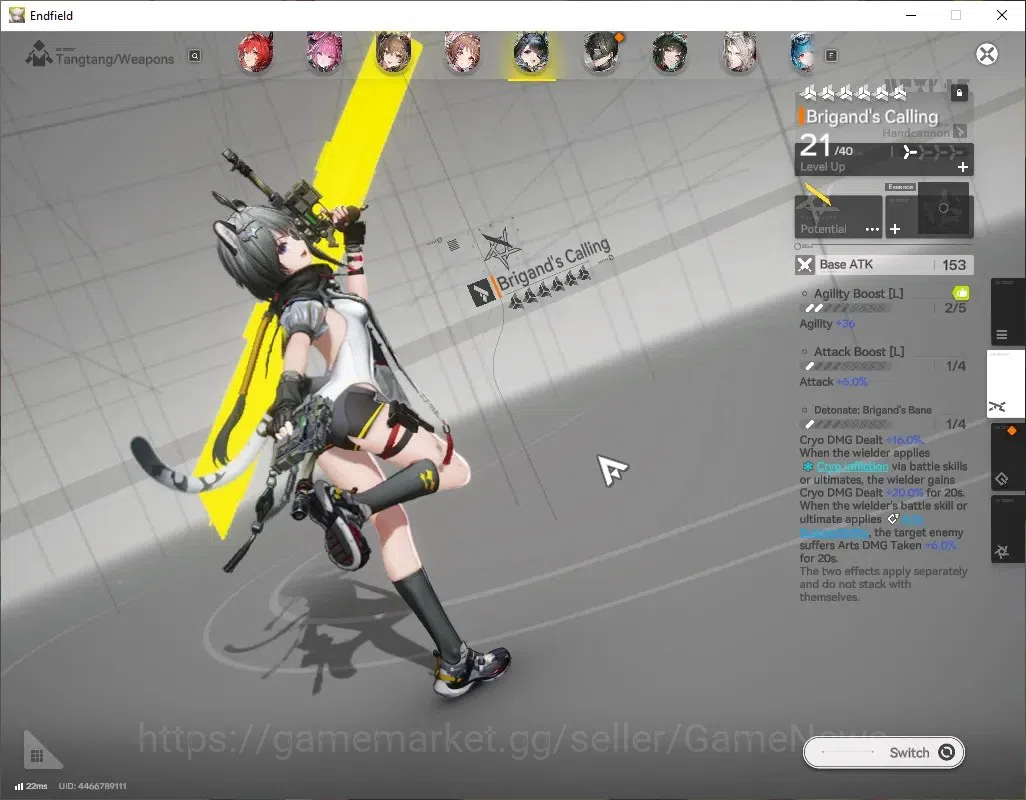Select the red-haired operator portrait
Screen dimensions: 1026x800
(255, 52)
